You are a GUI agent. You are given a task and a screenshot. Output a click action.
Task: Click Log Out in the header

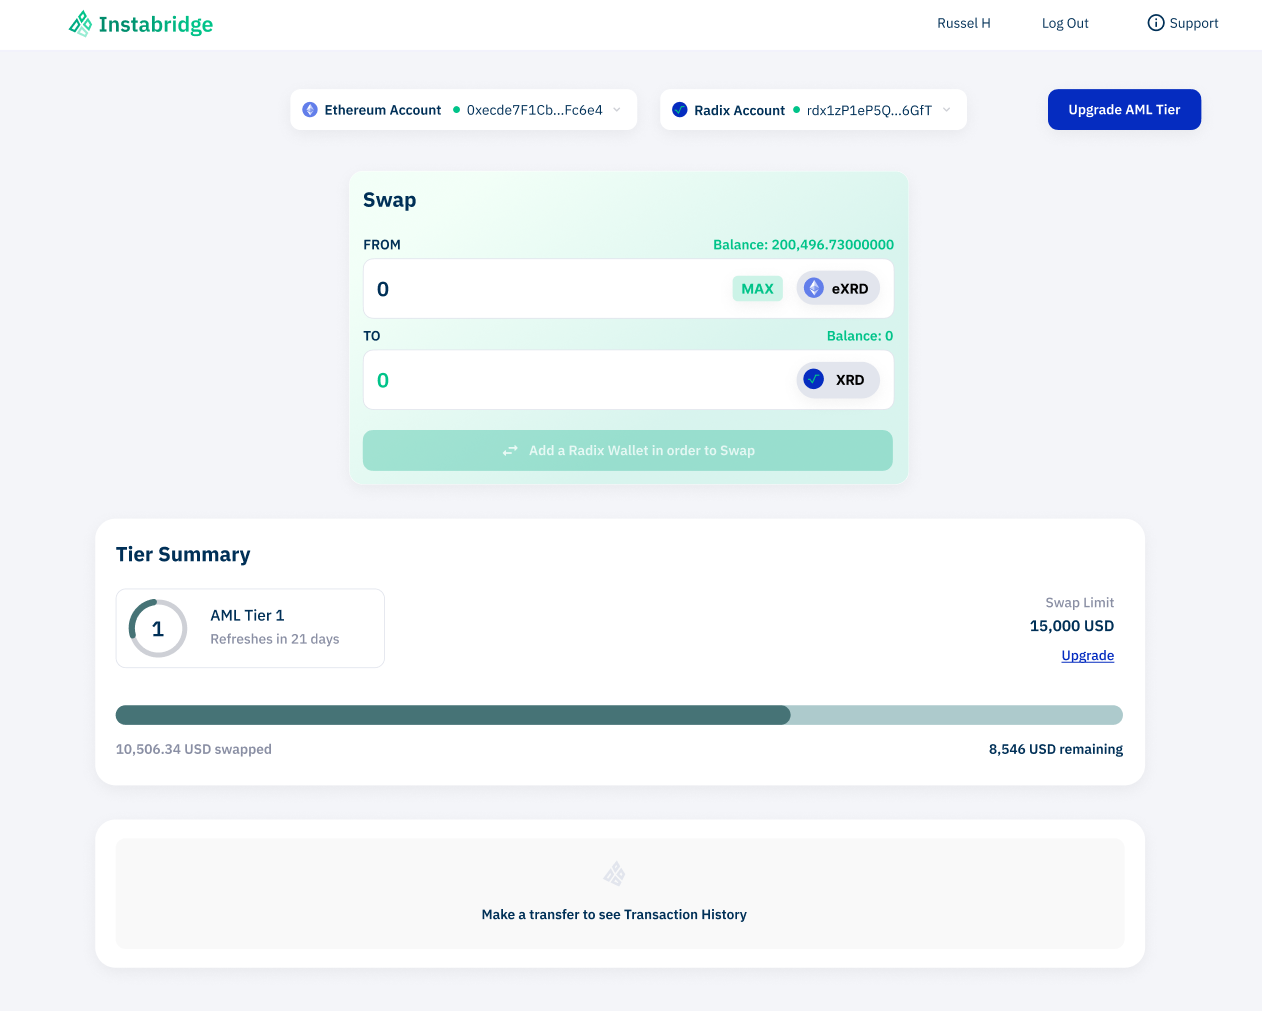1065,23
